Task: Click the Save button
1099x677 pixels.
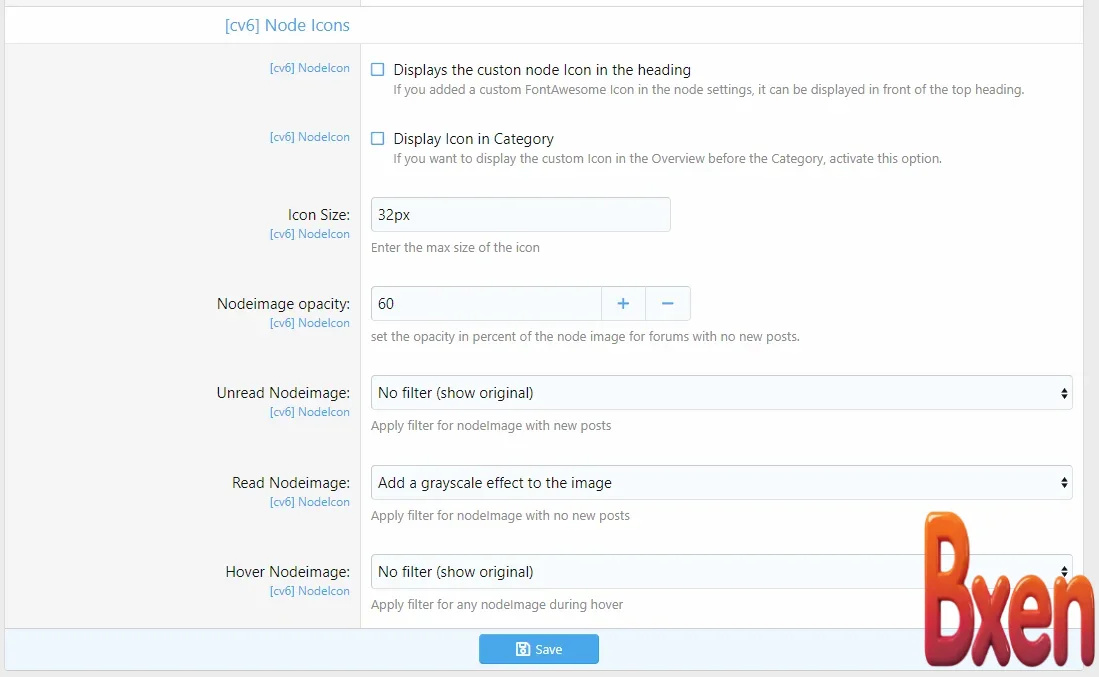Action: click(538, 649)
